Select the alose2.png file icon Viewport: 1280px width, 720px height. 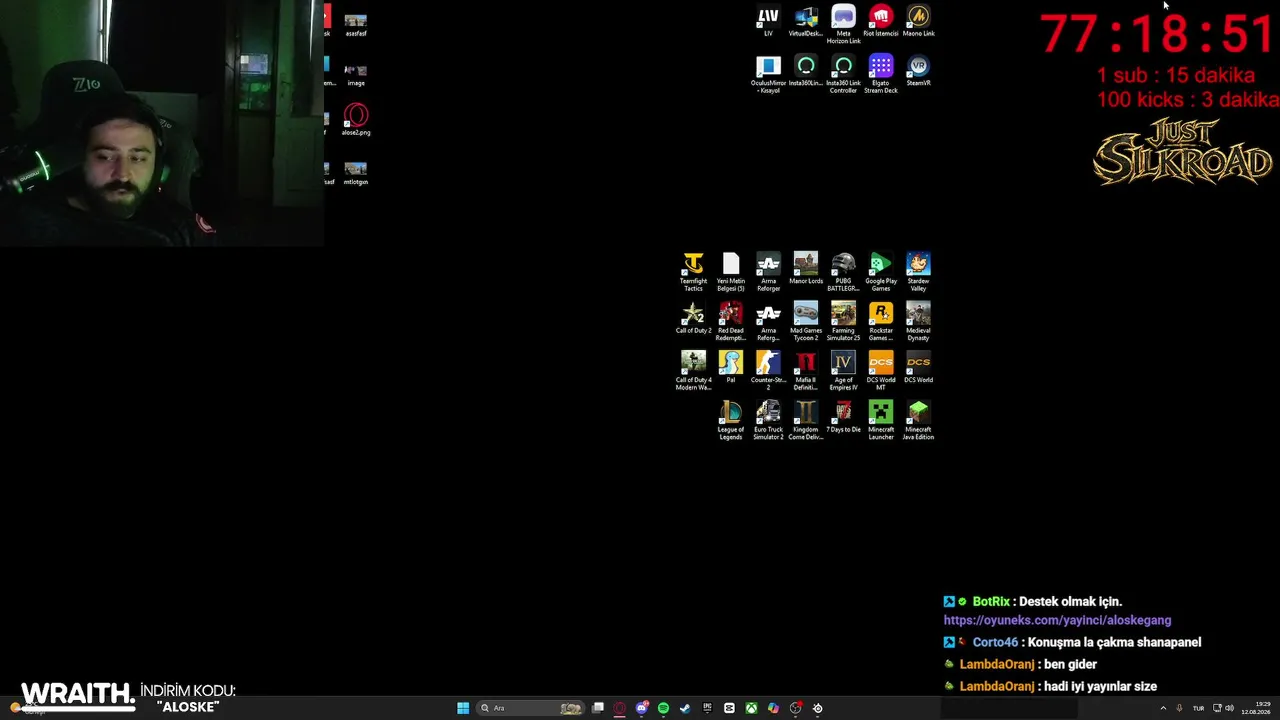356,120
